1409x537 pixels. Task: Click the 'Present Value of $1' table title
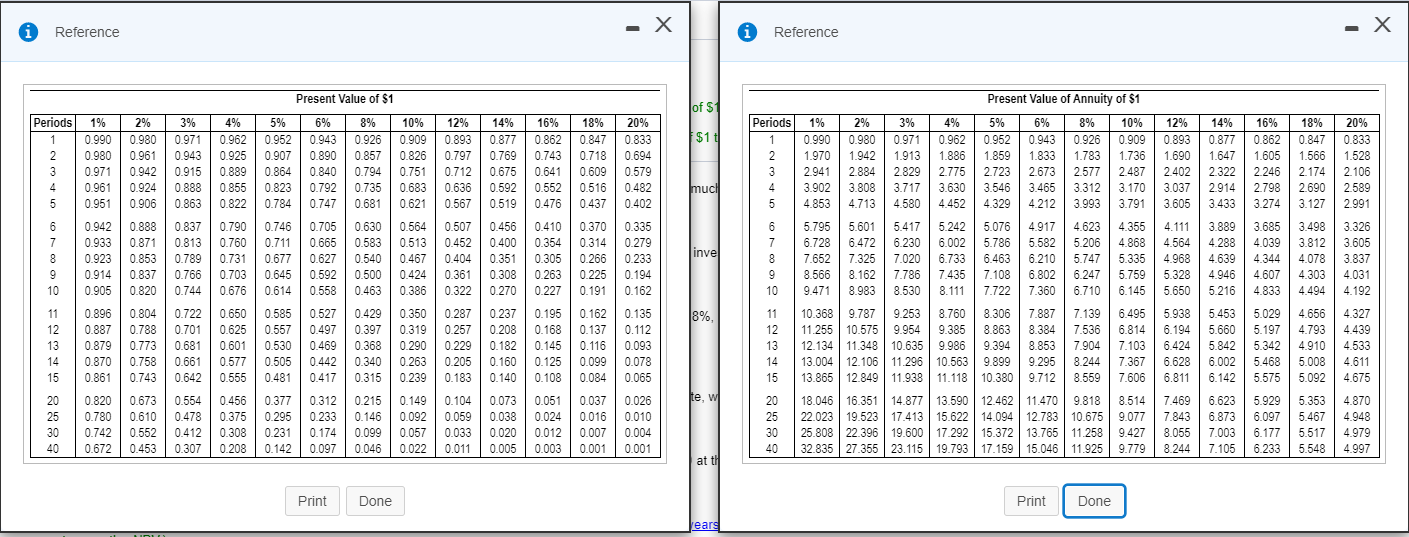(345, 99)
